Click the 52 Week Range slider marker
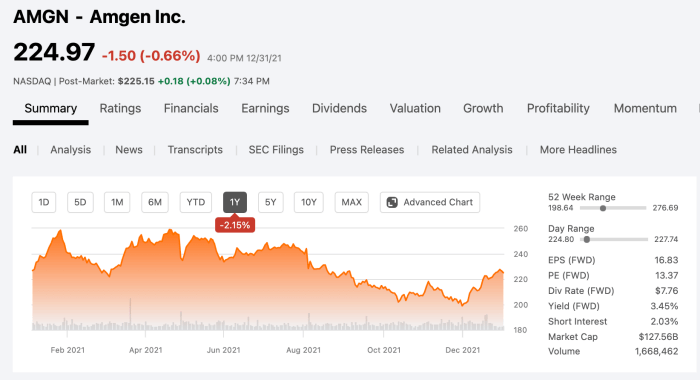This screenshot has height=380, width=700. (x=603, y=208)
